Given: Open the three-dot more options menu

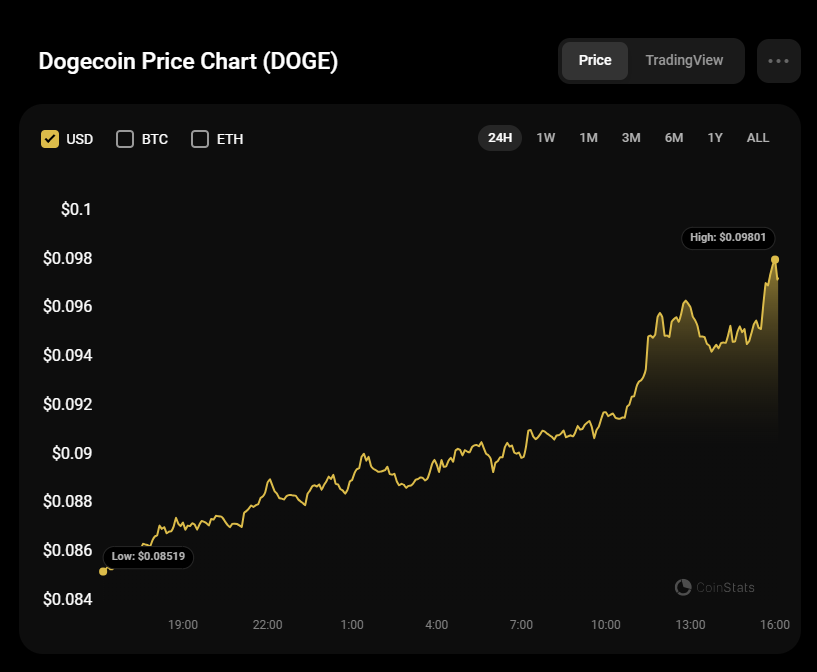Looking at the screenshot, I should [778, 61].
